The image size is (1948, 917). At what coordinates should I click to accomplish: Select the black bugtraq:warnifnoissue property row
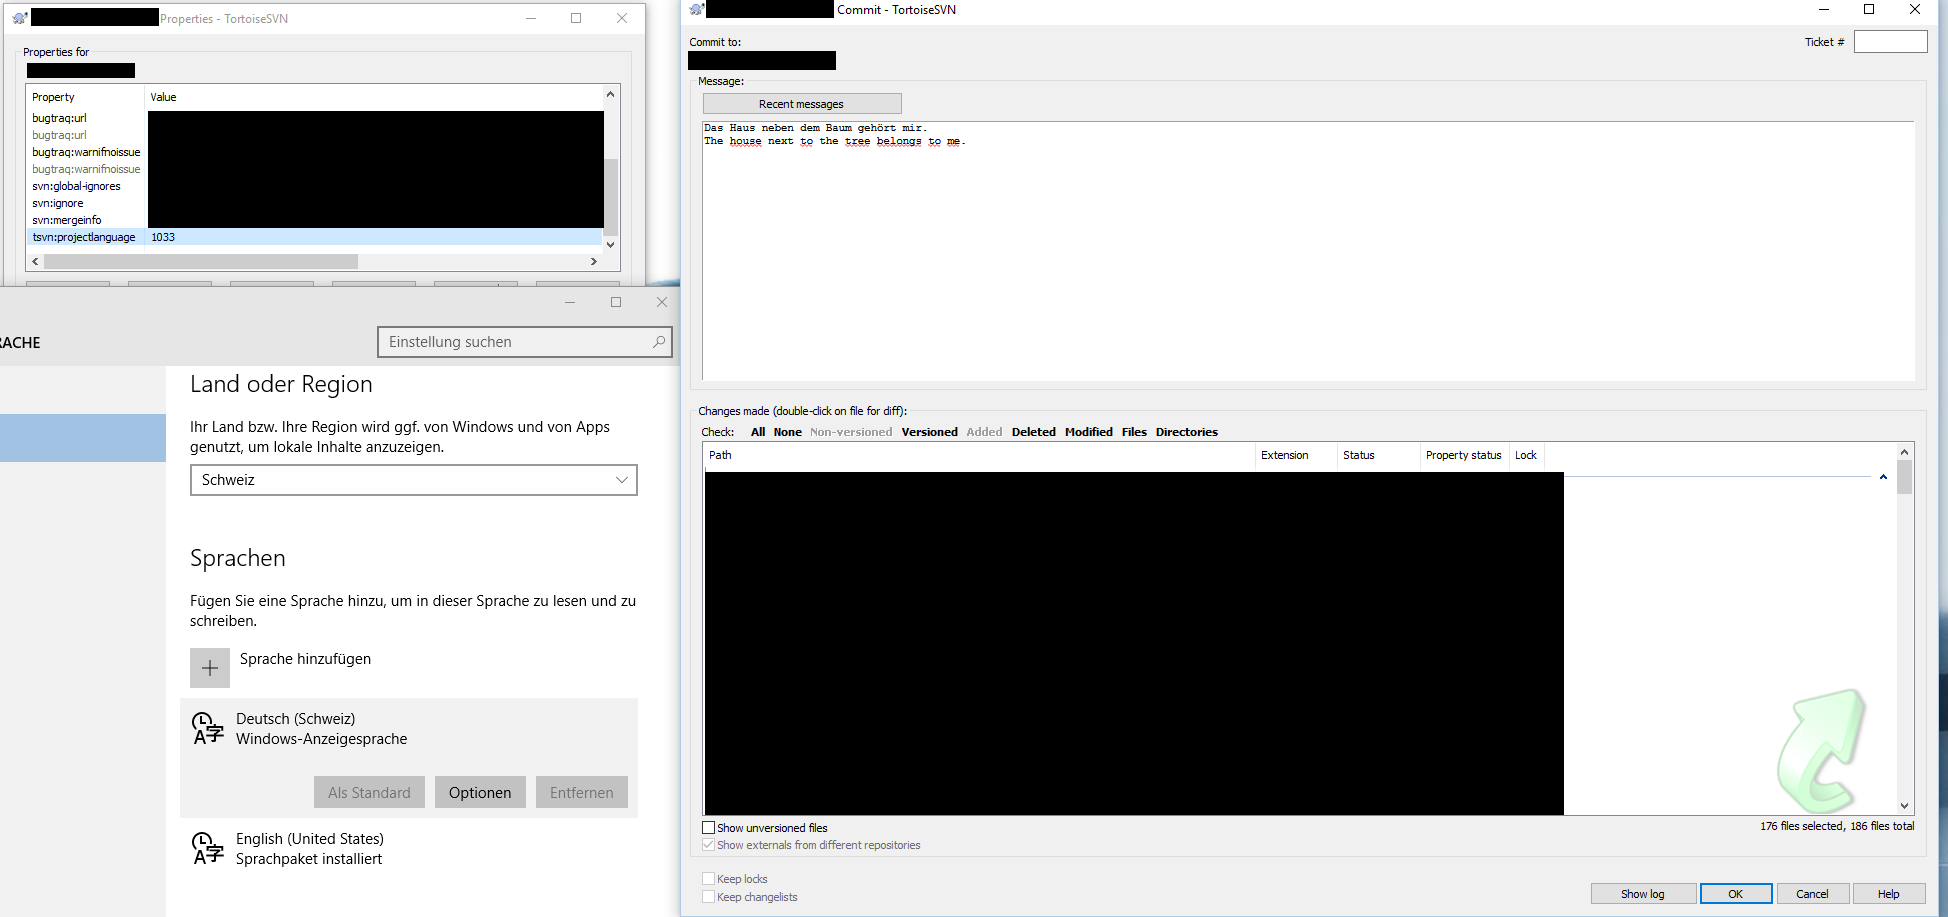[x=86, y=152]
